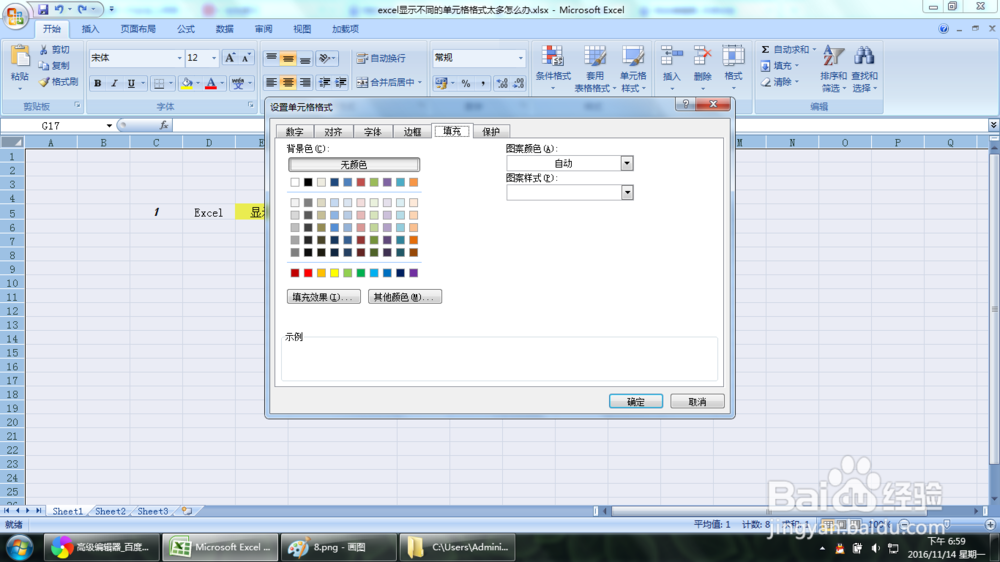
Task: Click the Format (格式) ribbon icon
Action: pos(733,56)
